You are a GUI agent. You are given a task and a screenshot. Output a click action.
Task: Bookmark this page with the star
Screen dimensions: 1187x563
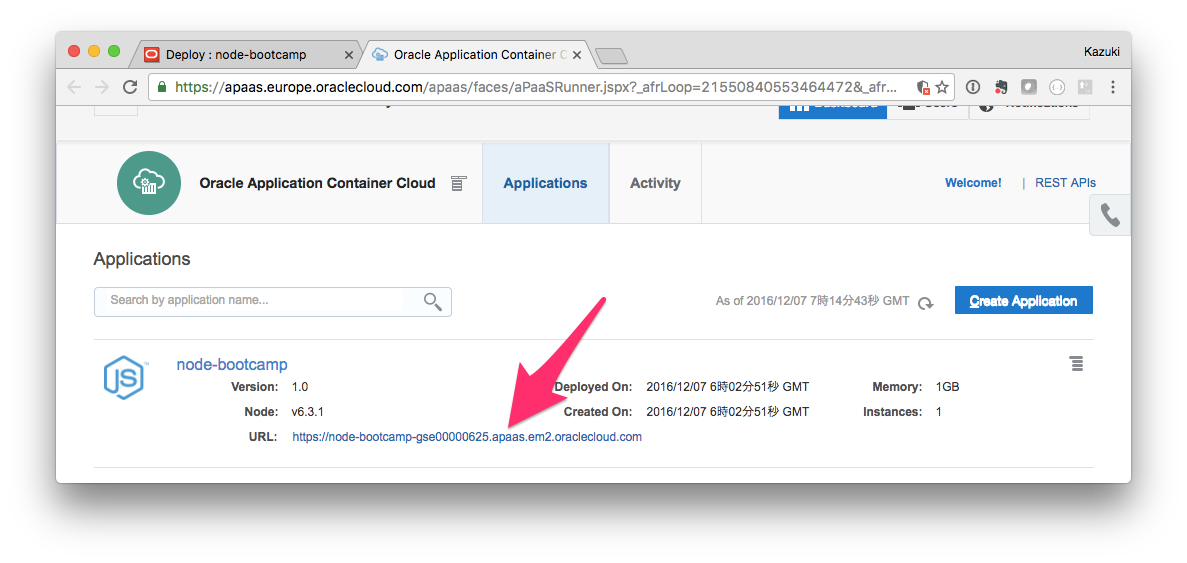[x=942, y=87]
